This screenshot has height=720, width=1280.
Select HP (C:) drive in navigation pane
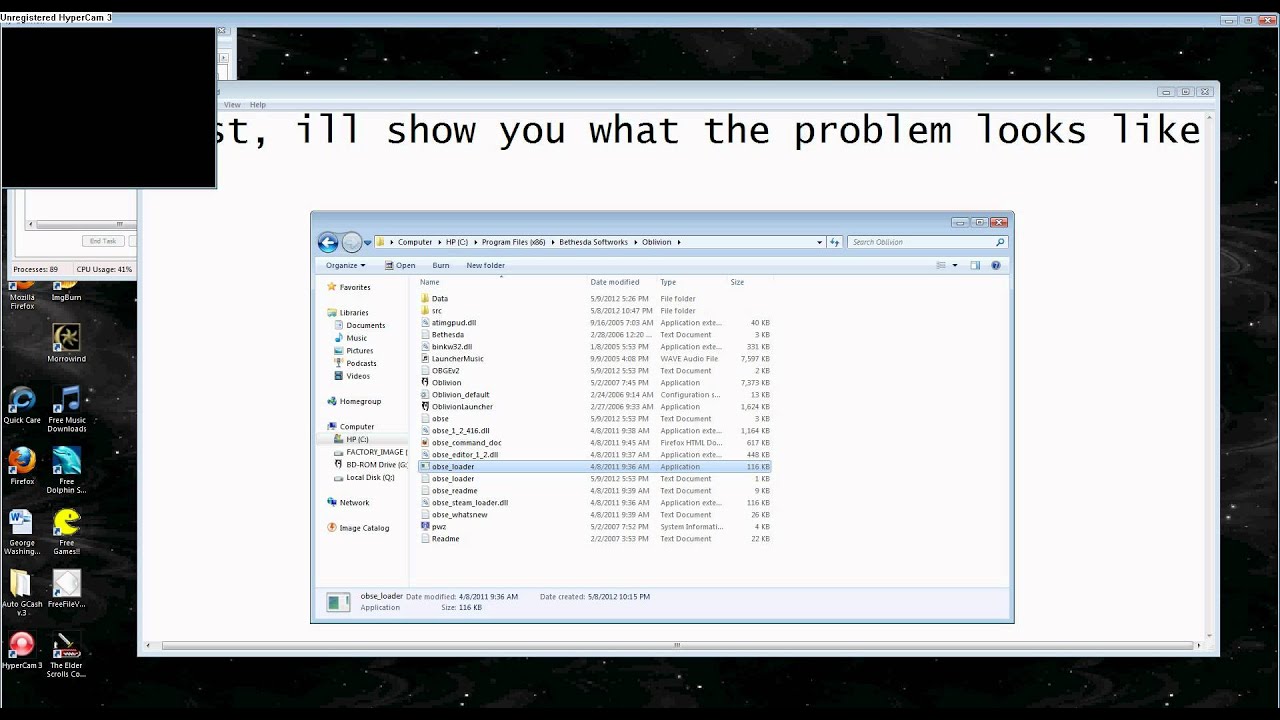(357, 439)
